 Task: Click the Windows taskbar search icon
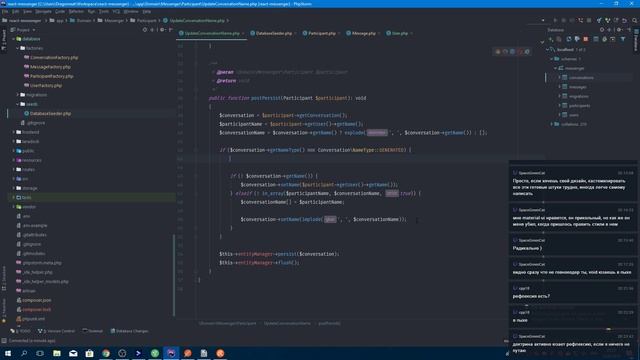[x=24, y=353]
